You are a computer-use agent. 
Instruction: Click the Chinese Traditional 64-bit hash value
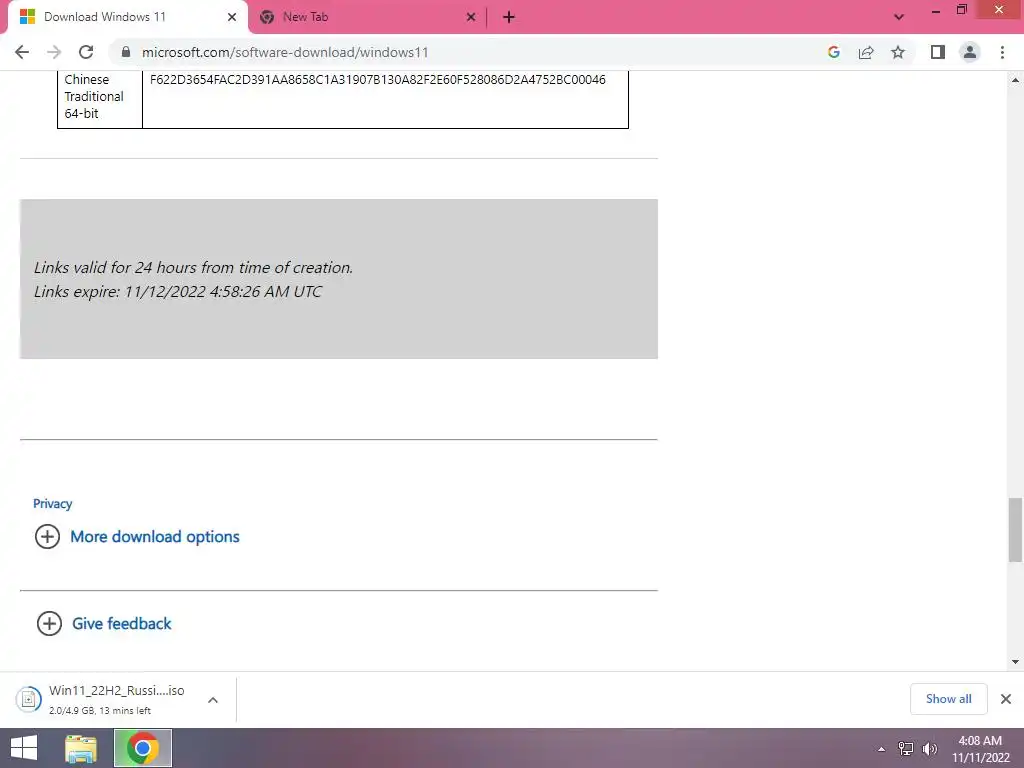point(377,80)
